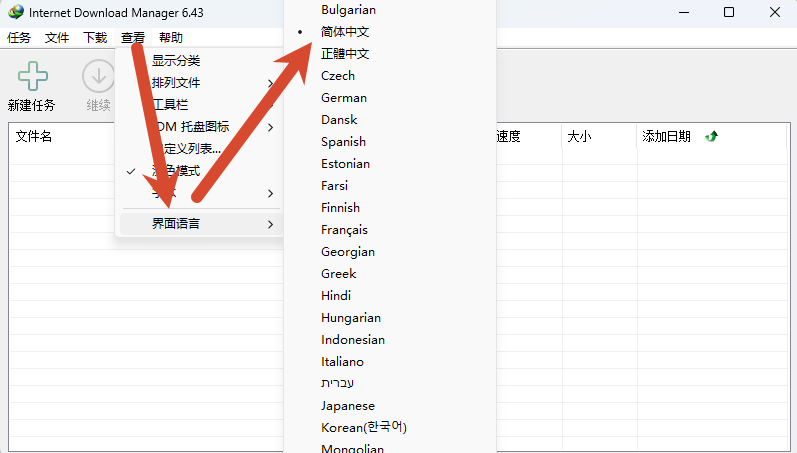Click the green sort arrow beside 添加日期

point(712,136)
